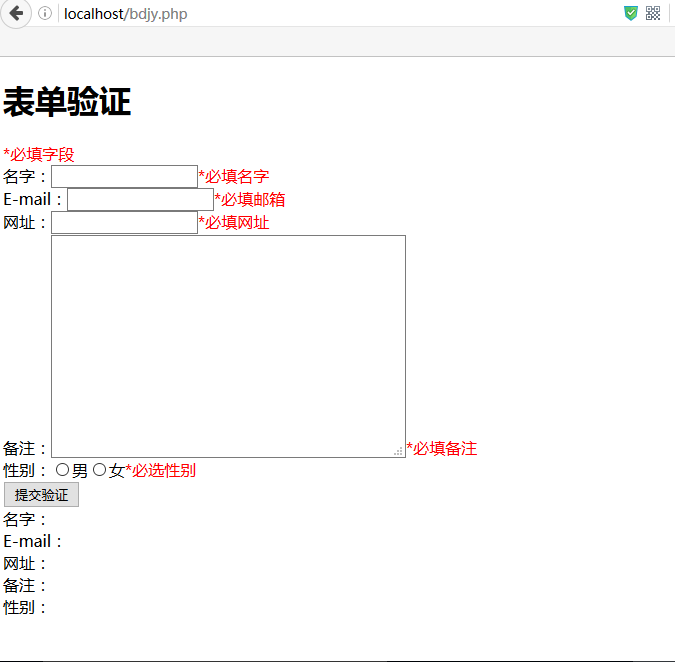Focus the 网址 text input
This screenshot has width=675, height=662.
point(124,223)
